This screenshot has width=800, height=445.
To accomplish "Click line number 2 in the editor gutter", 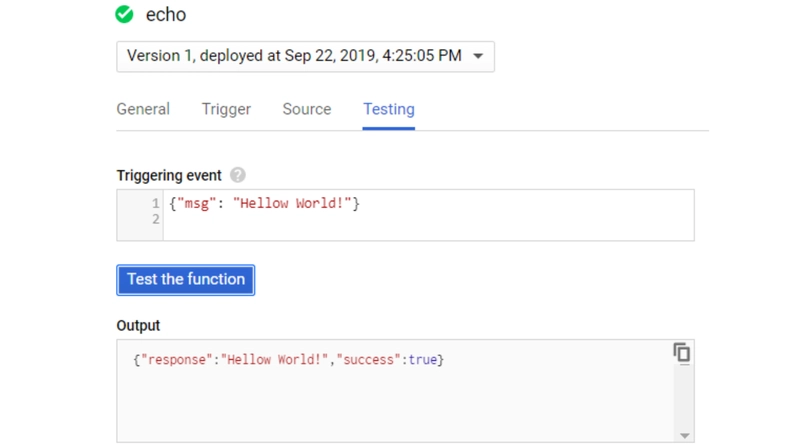I will [156, 219].
